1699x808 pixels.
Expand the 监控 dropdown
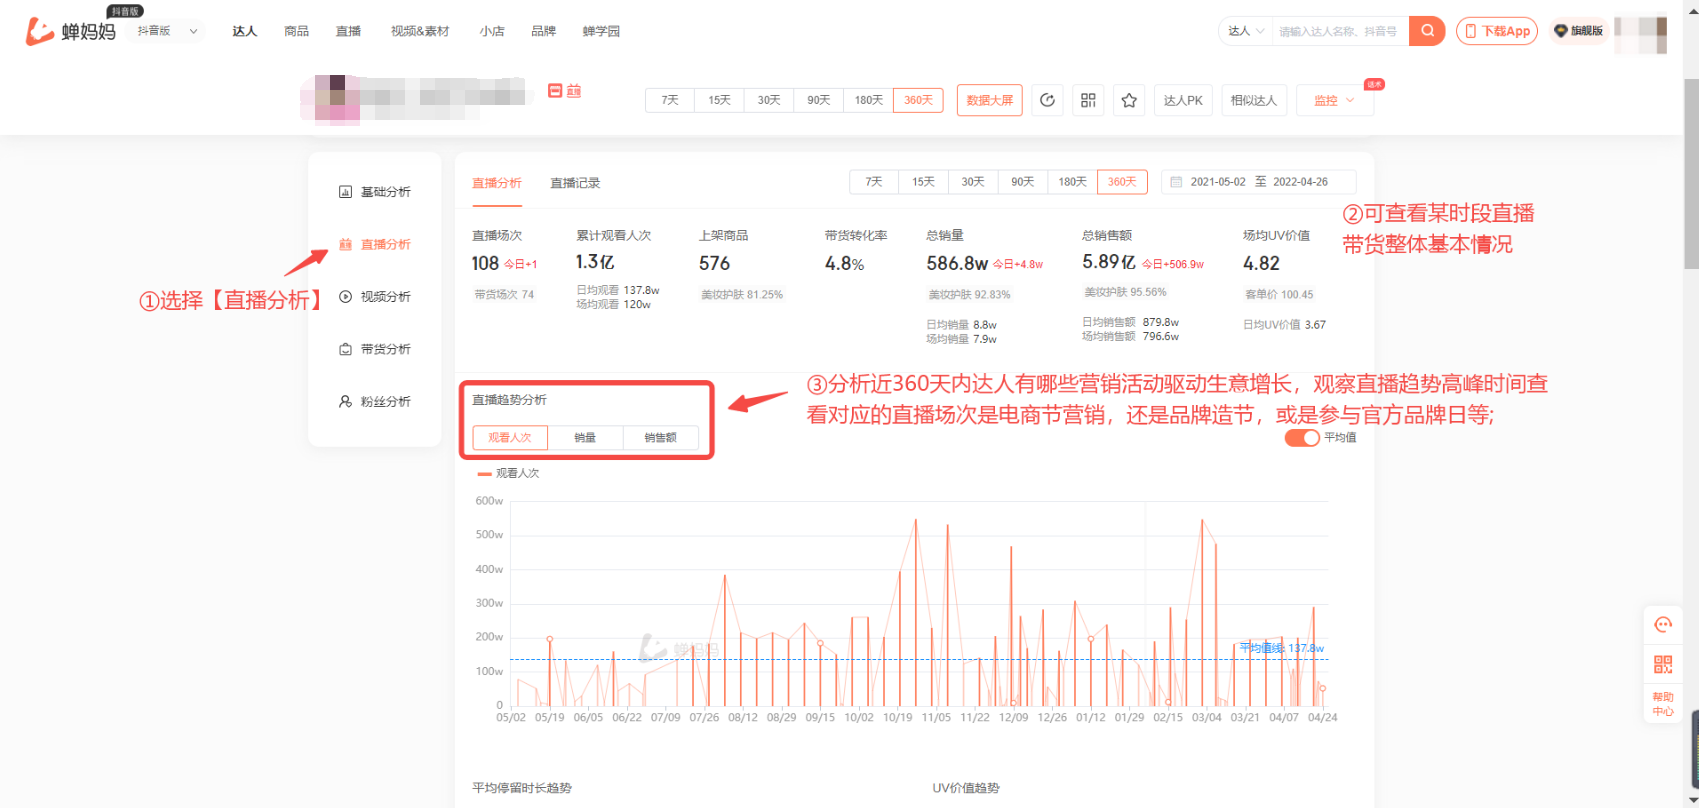pos(1335,100)
